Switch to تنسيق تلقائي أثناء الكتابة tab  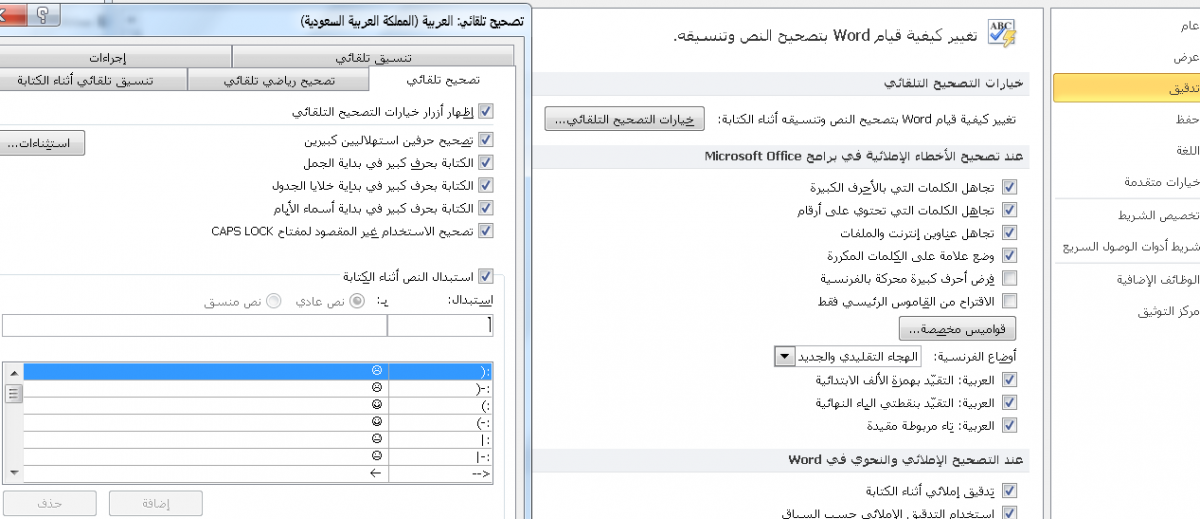(x=94, y=81)
